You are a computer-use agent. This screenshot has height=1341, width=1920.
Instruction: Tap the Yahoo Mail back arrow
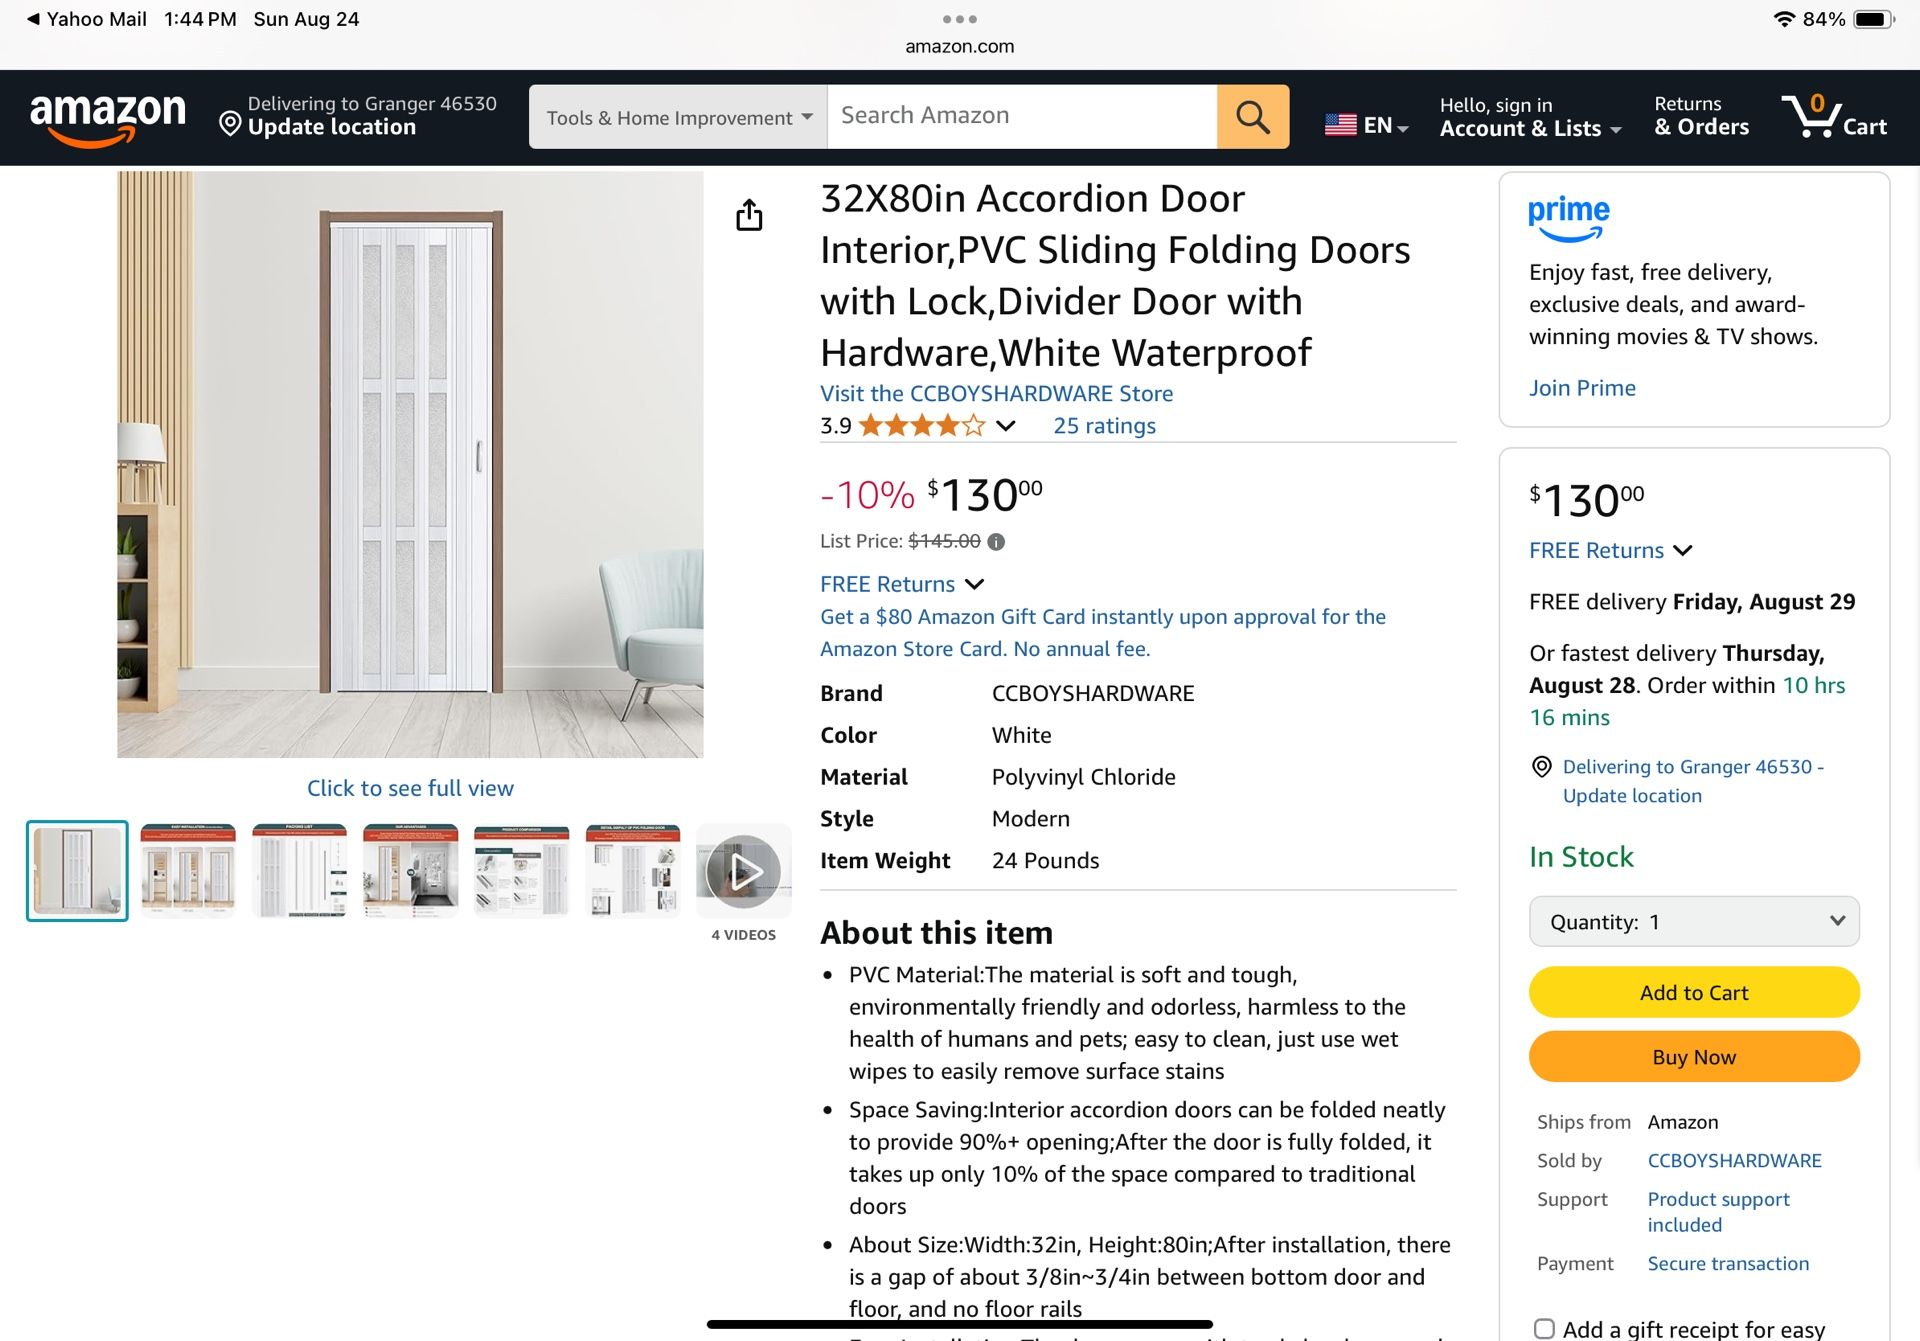click(33, 19)
